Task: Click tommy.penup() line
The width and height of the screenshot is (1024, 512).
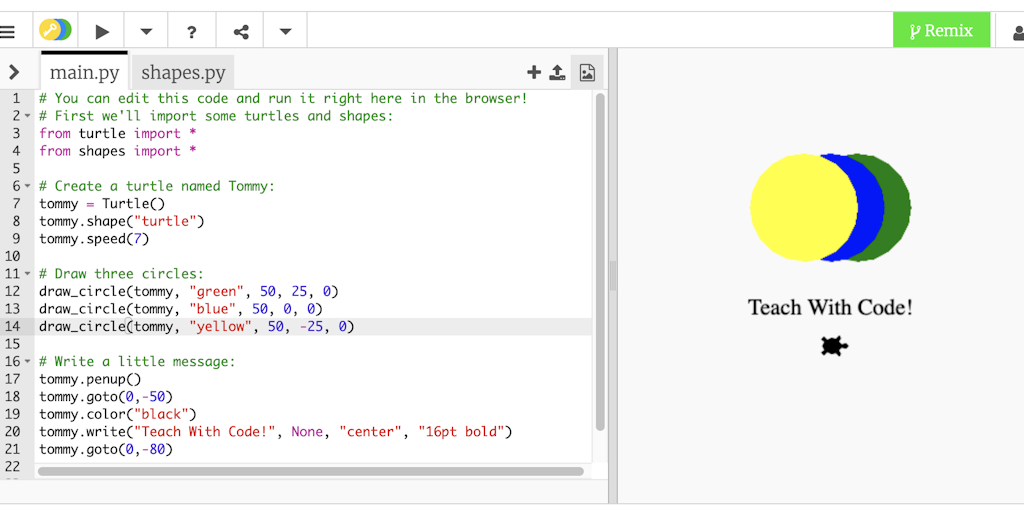Action: pyautogui.click(x=90, y=379)
